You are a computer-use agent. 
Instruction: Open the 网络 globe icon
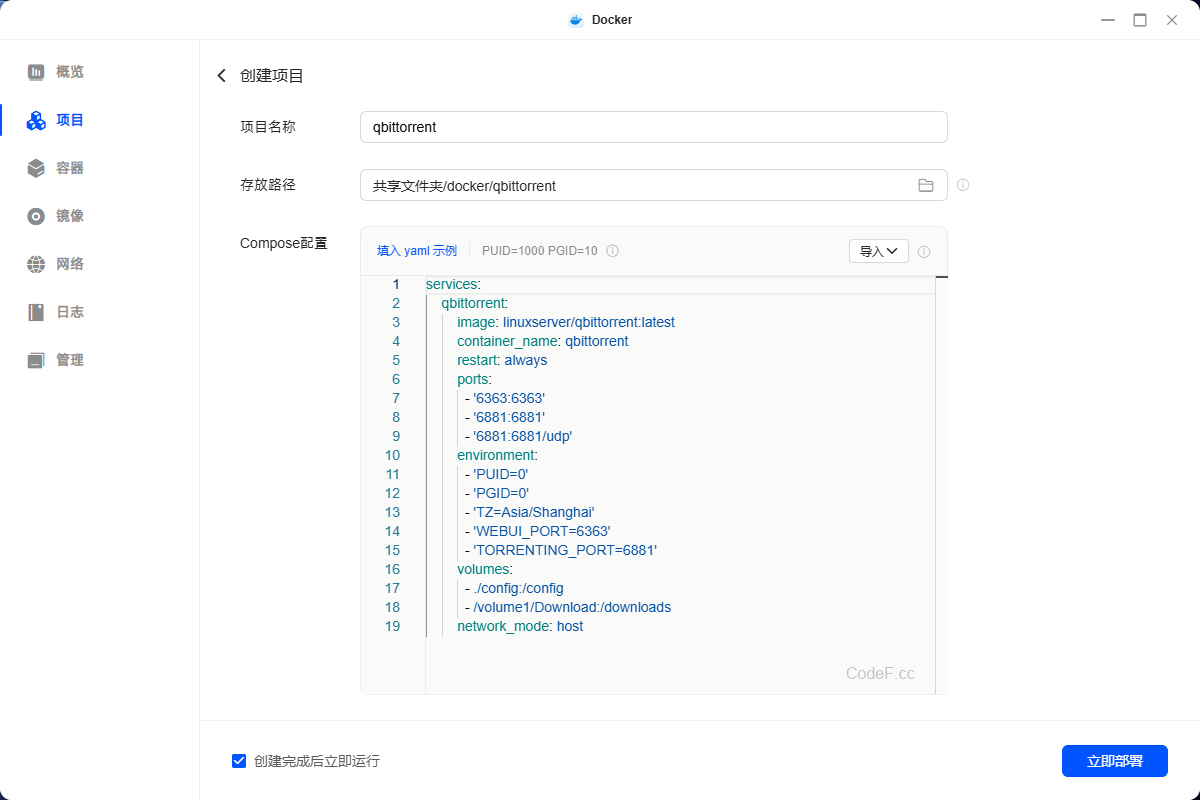(x=37, y=264)
